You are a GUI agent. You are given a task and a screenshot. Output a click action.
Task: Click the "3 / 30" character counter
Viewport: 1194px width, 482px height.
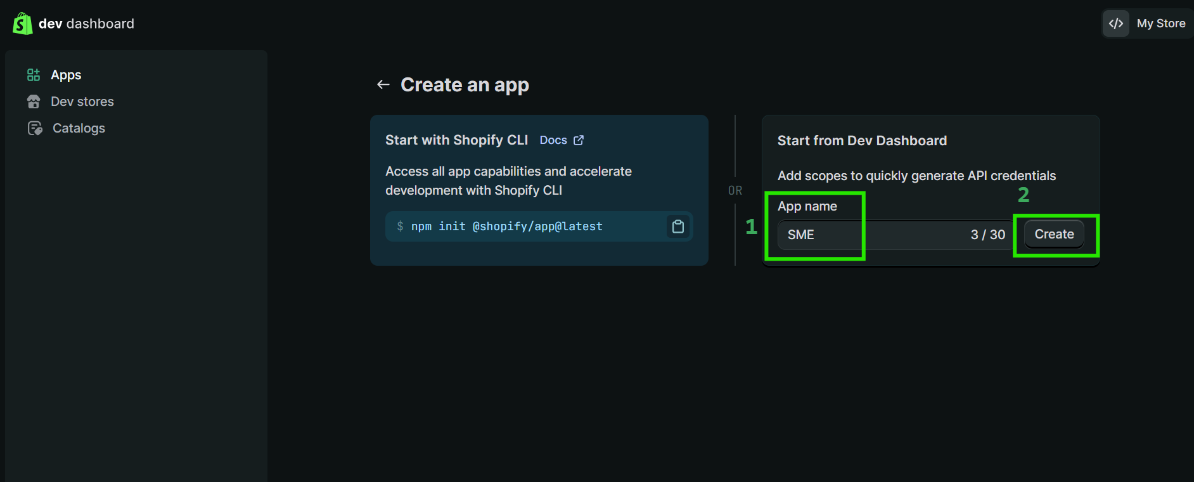coord(987,235)
